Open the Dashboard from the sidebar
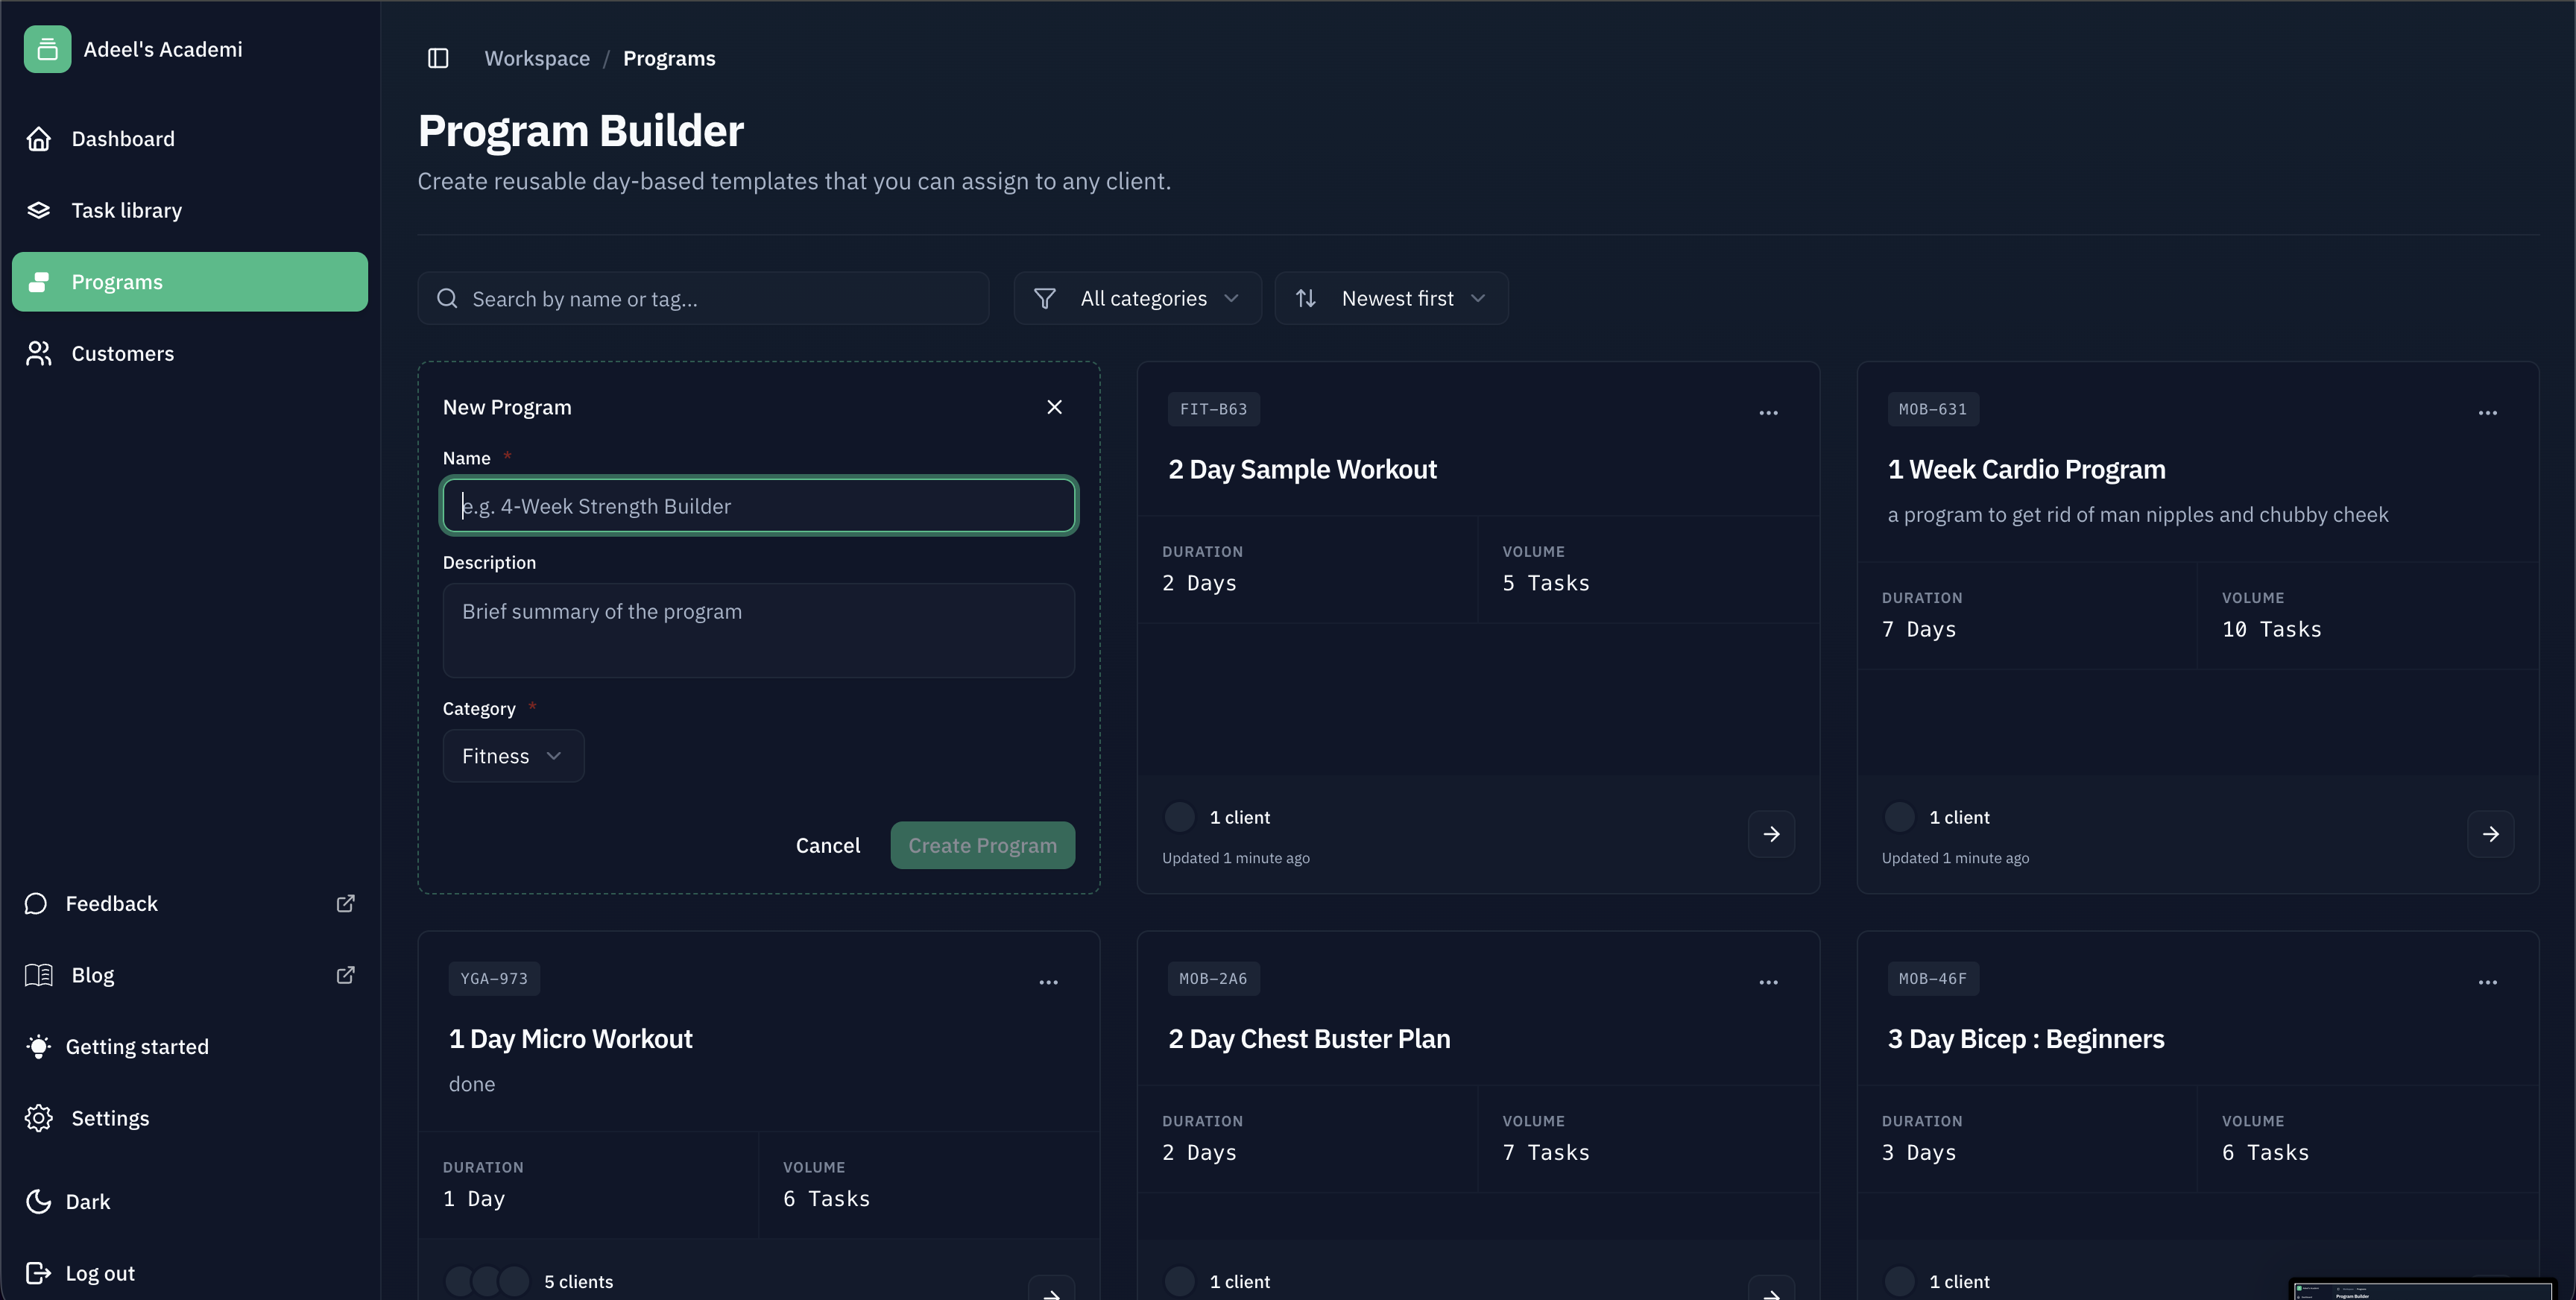 (122, 138)
